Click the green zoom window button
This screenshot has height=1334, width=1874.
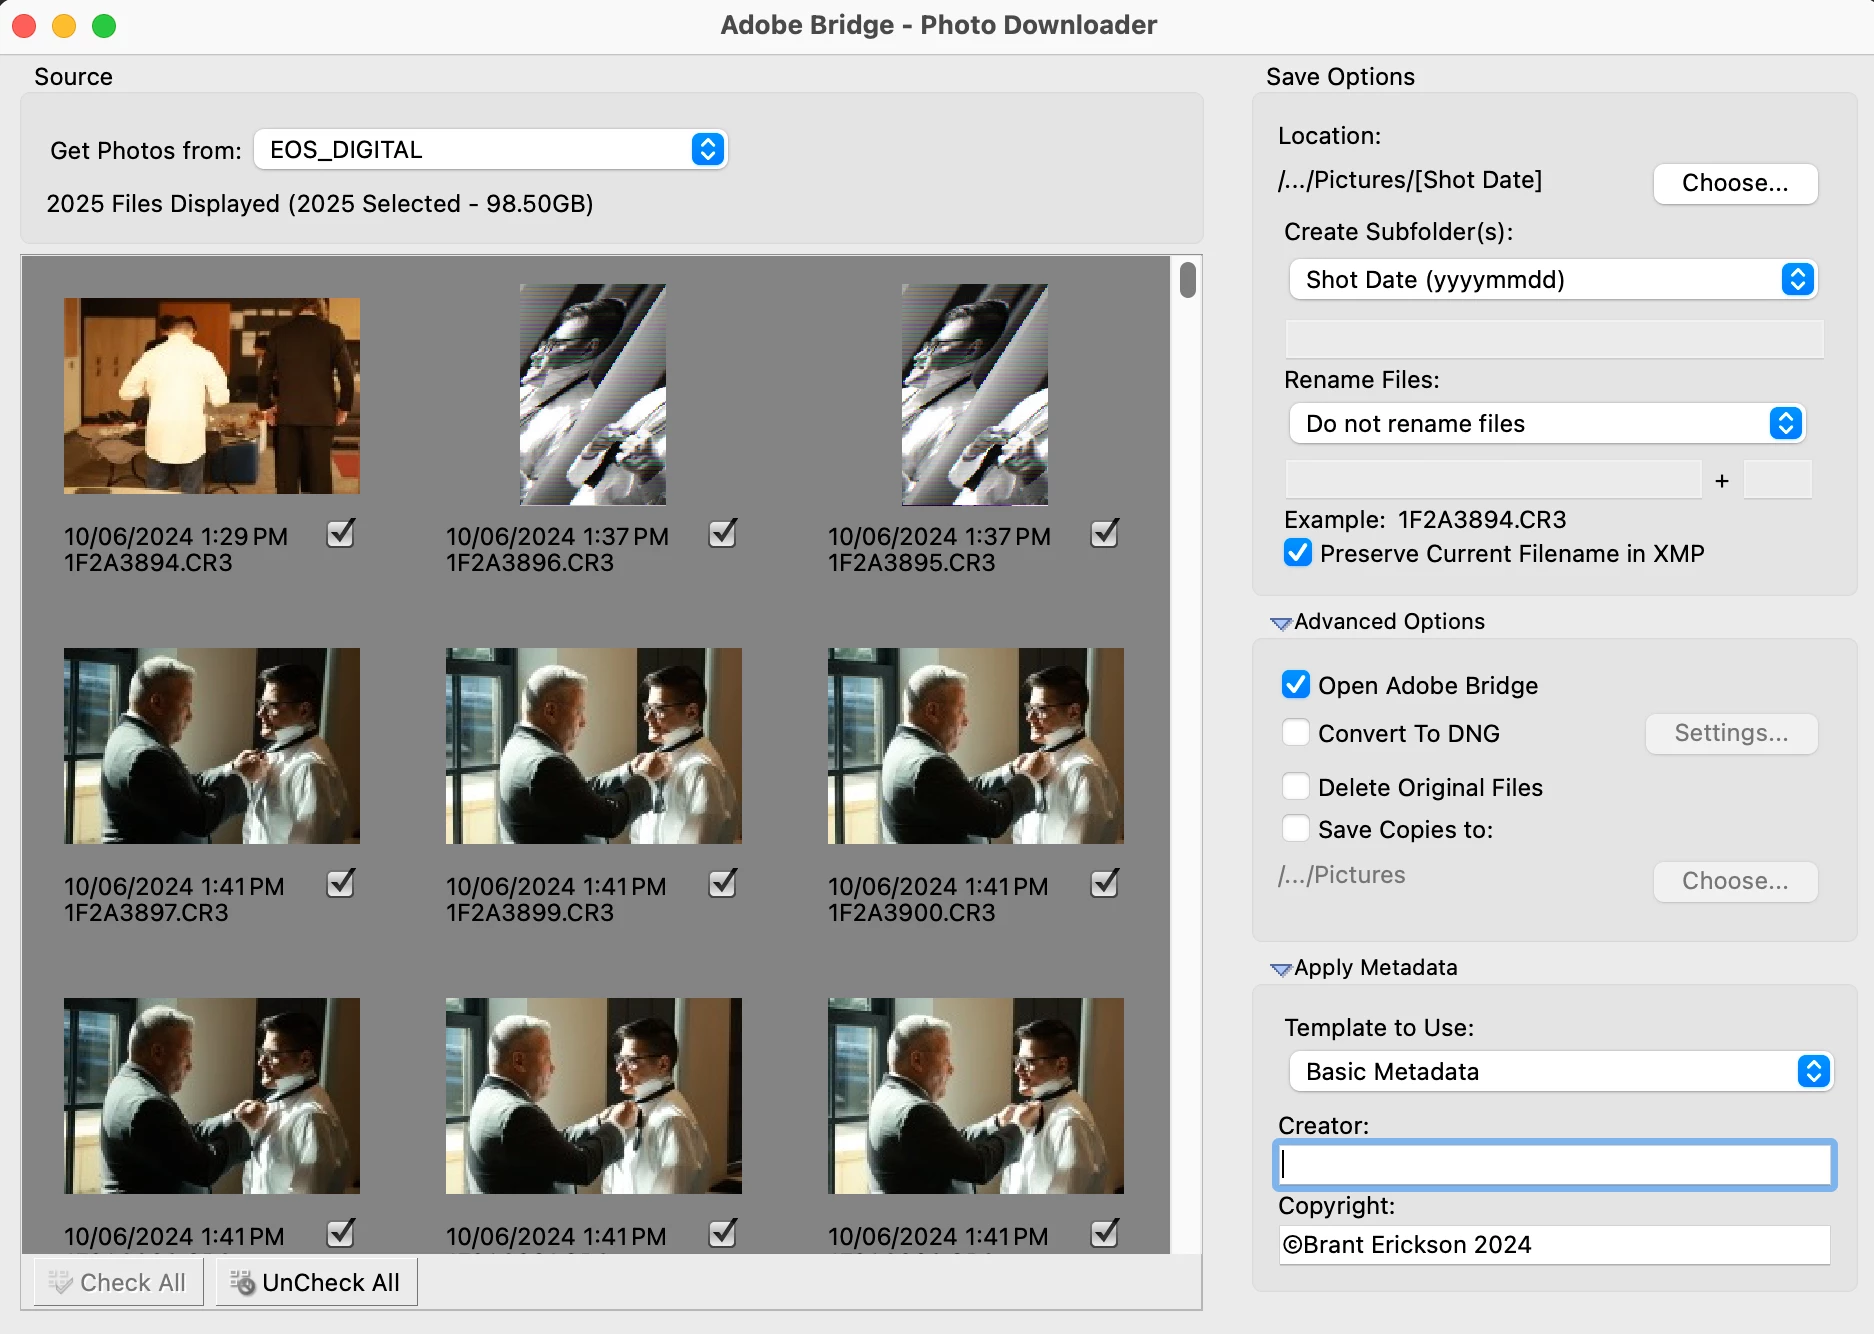104,25
